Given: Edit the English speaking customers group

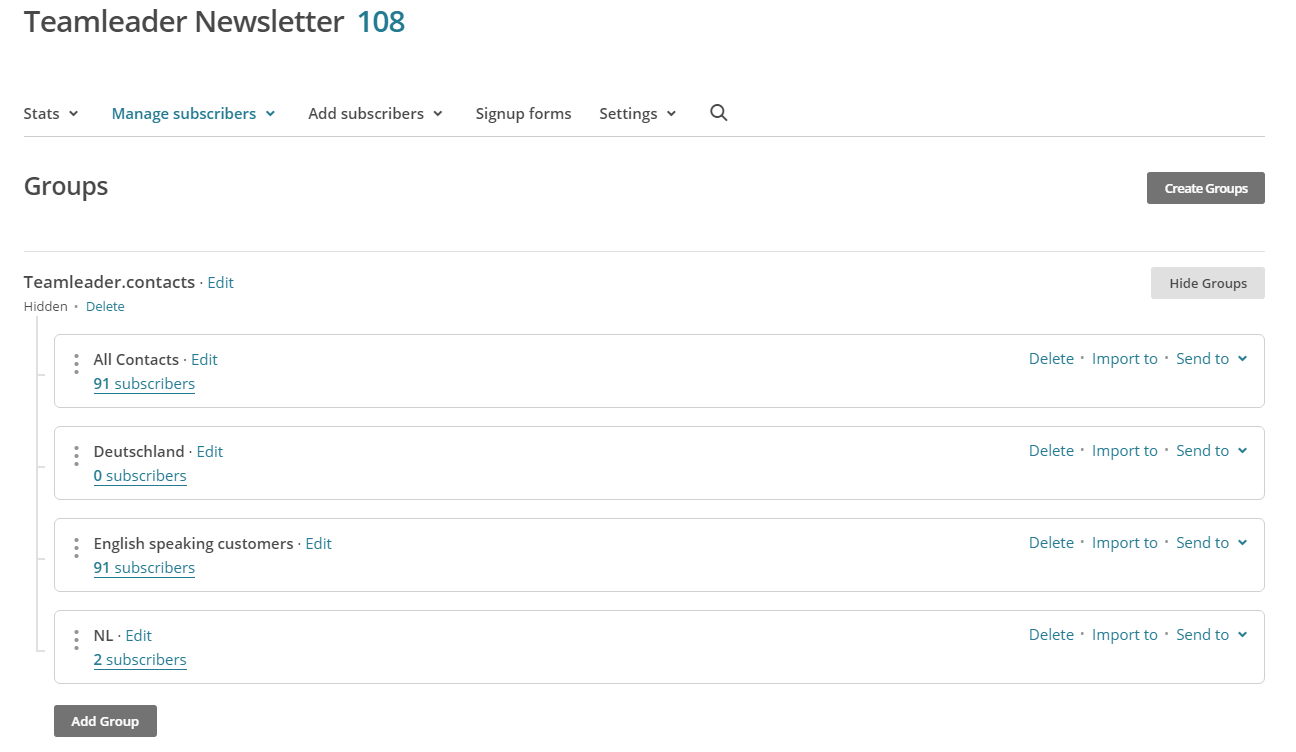Looking at the screenshot, I should click(x=318, y=544).
